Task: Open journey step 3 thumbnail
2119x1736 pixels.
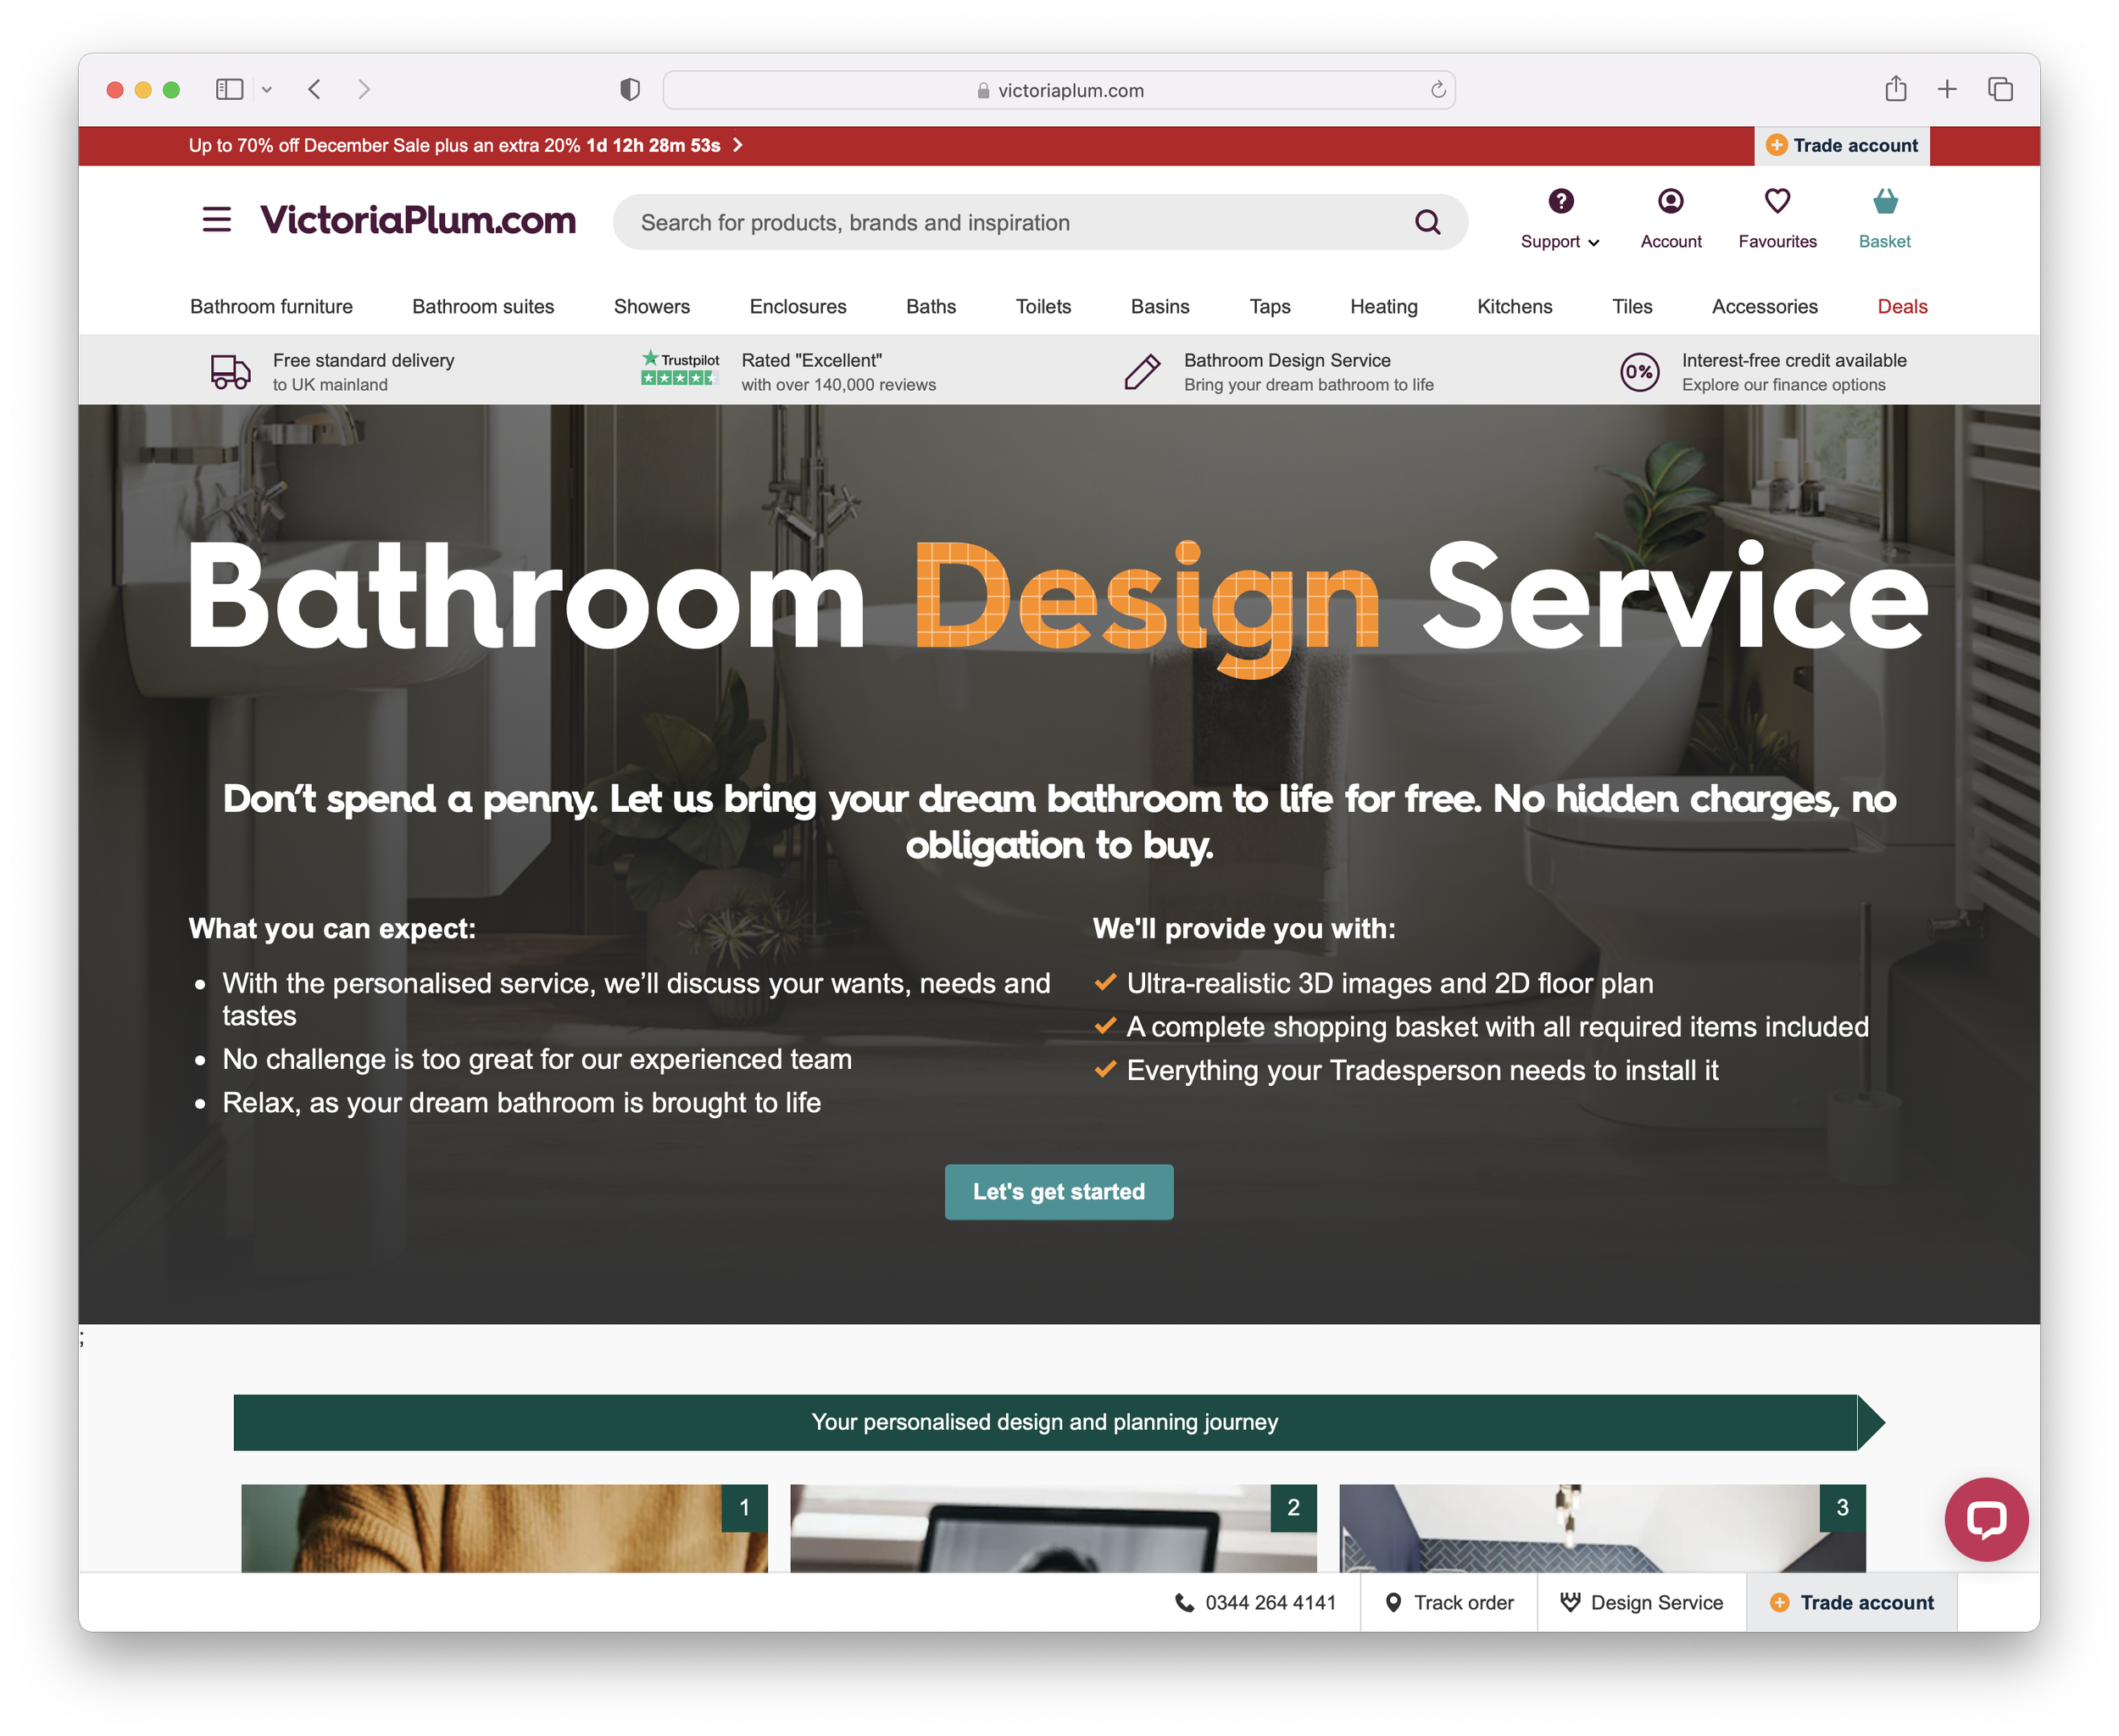Action: 1602,1527
